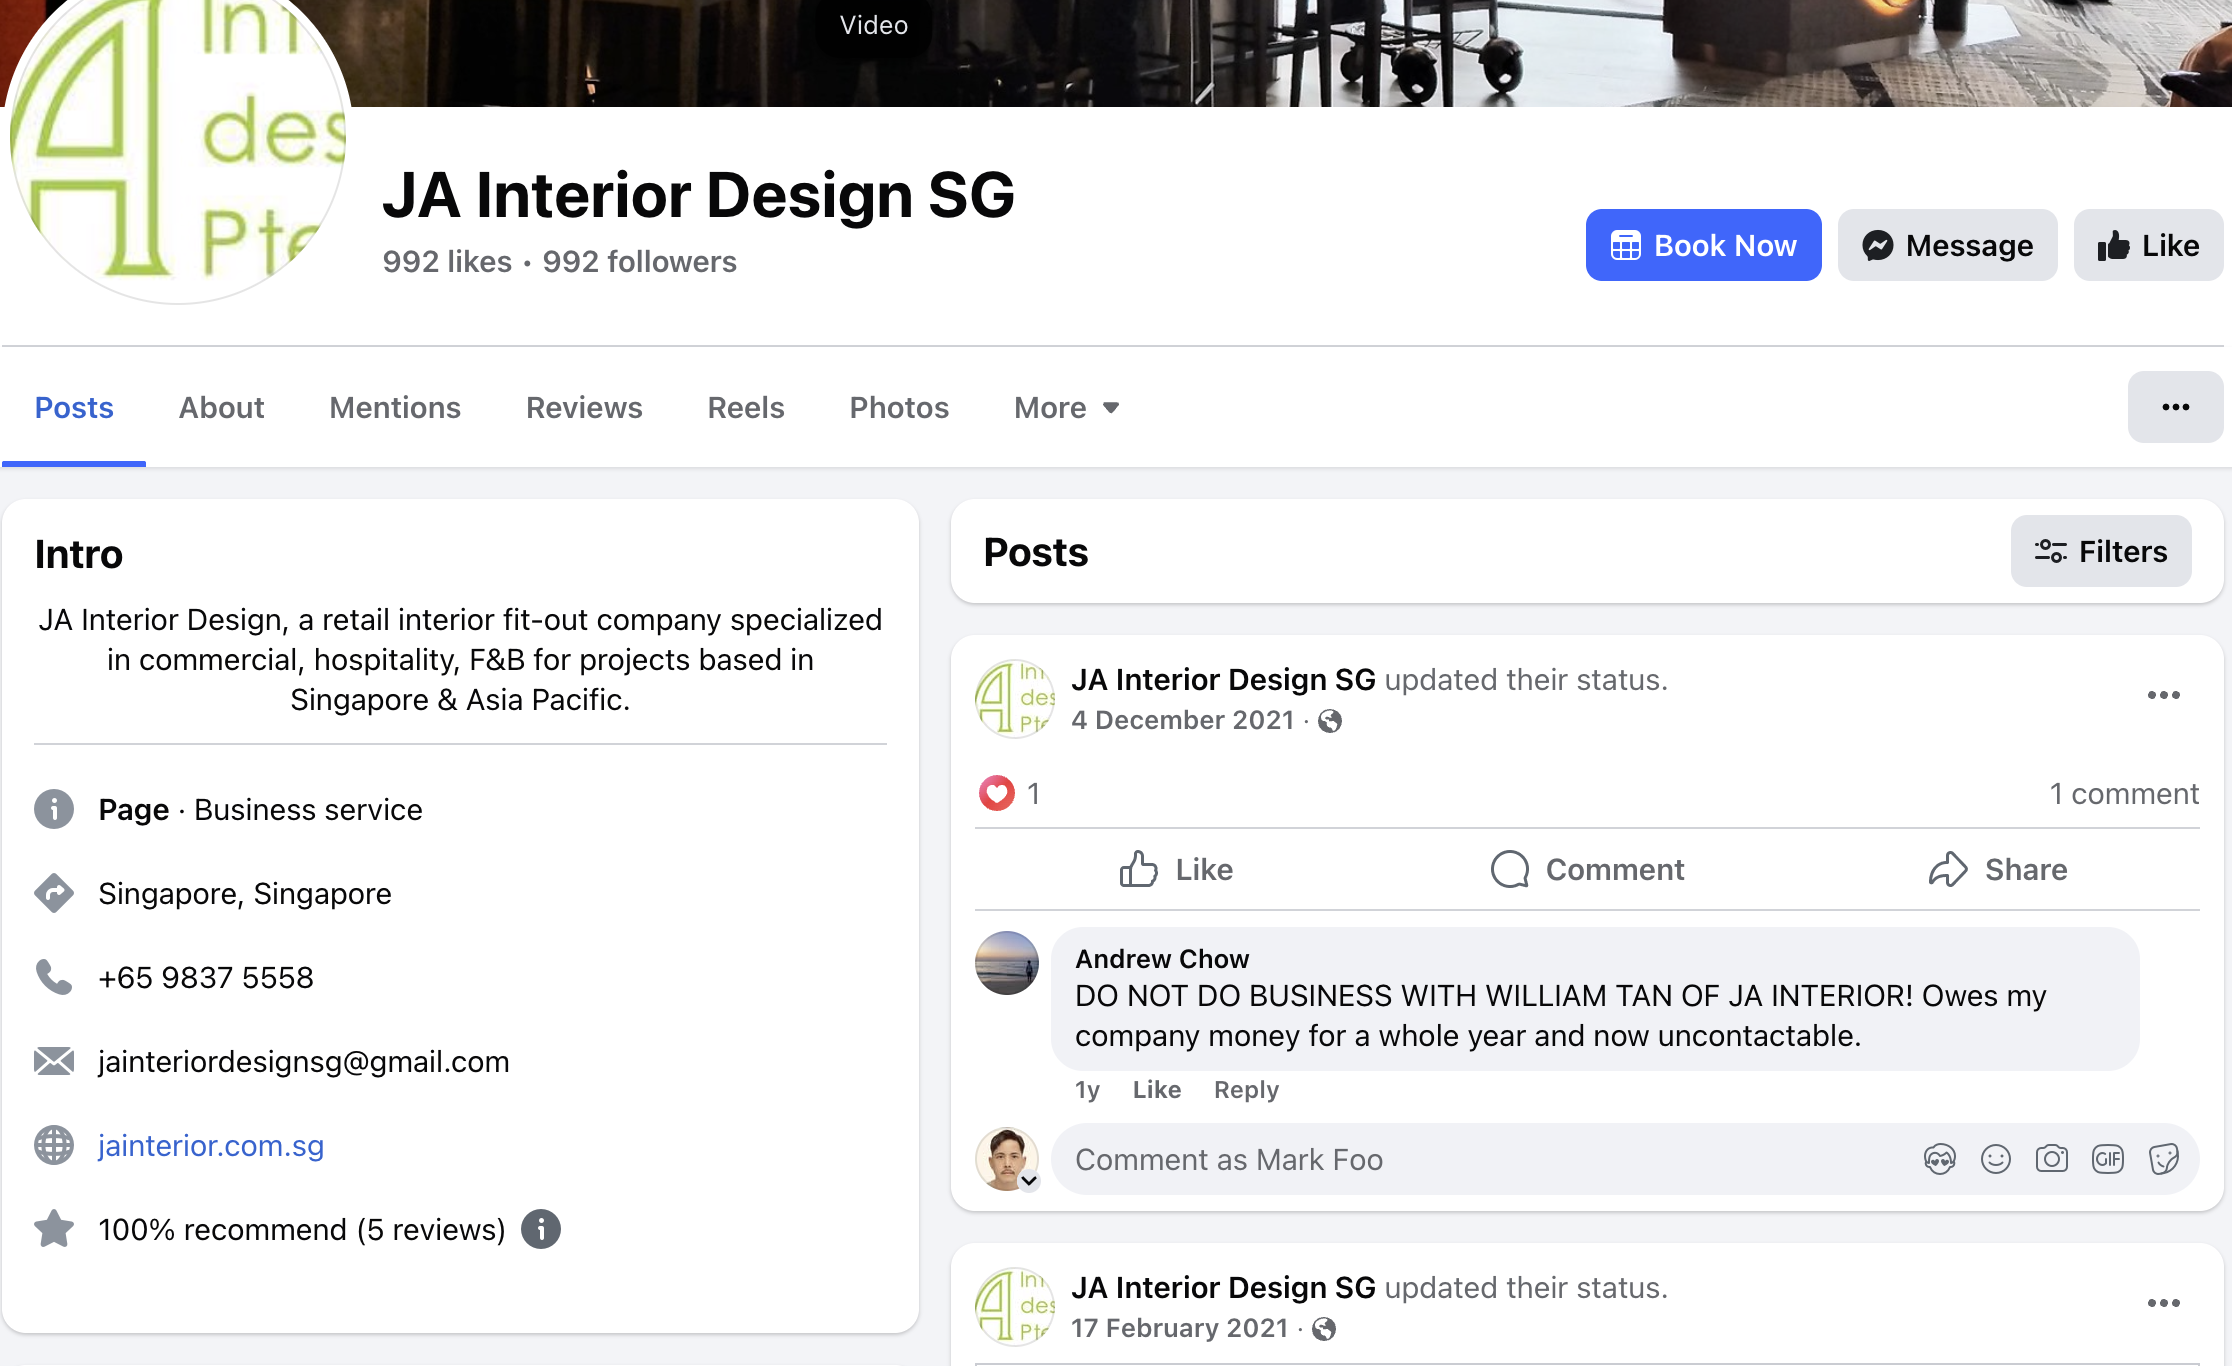Expand the More tab dropdown
The image size is (2232, 1366).
pyautogui.click(x=1066, y=407)
